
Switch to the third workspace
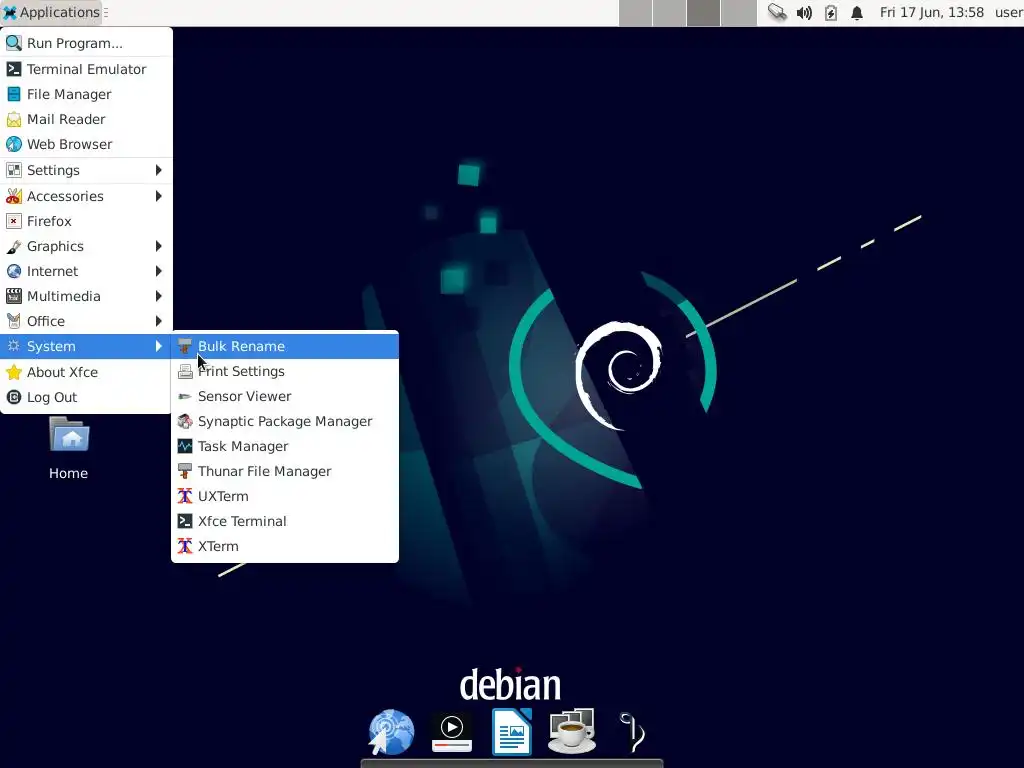[703, 13]
